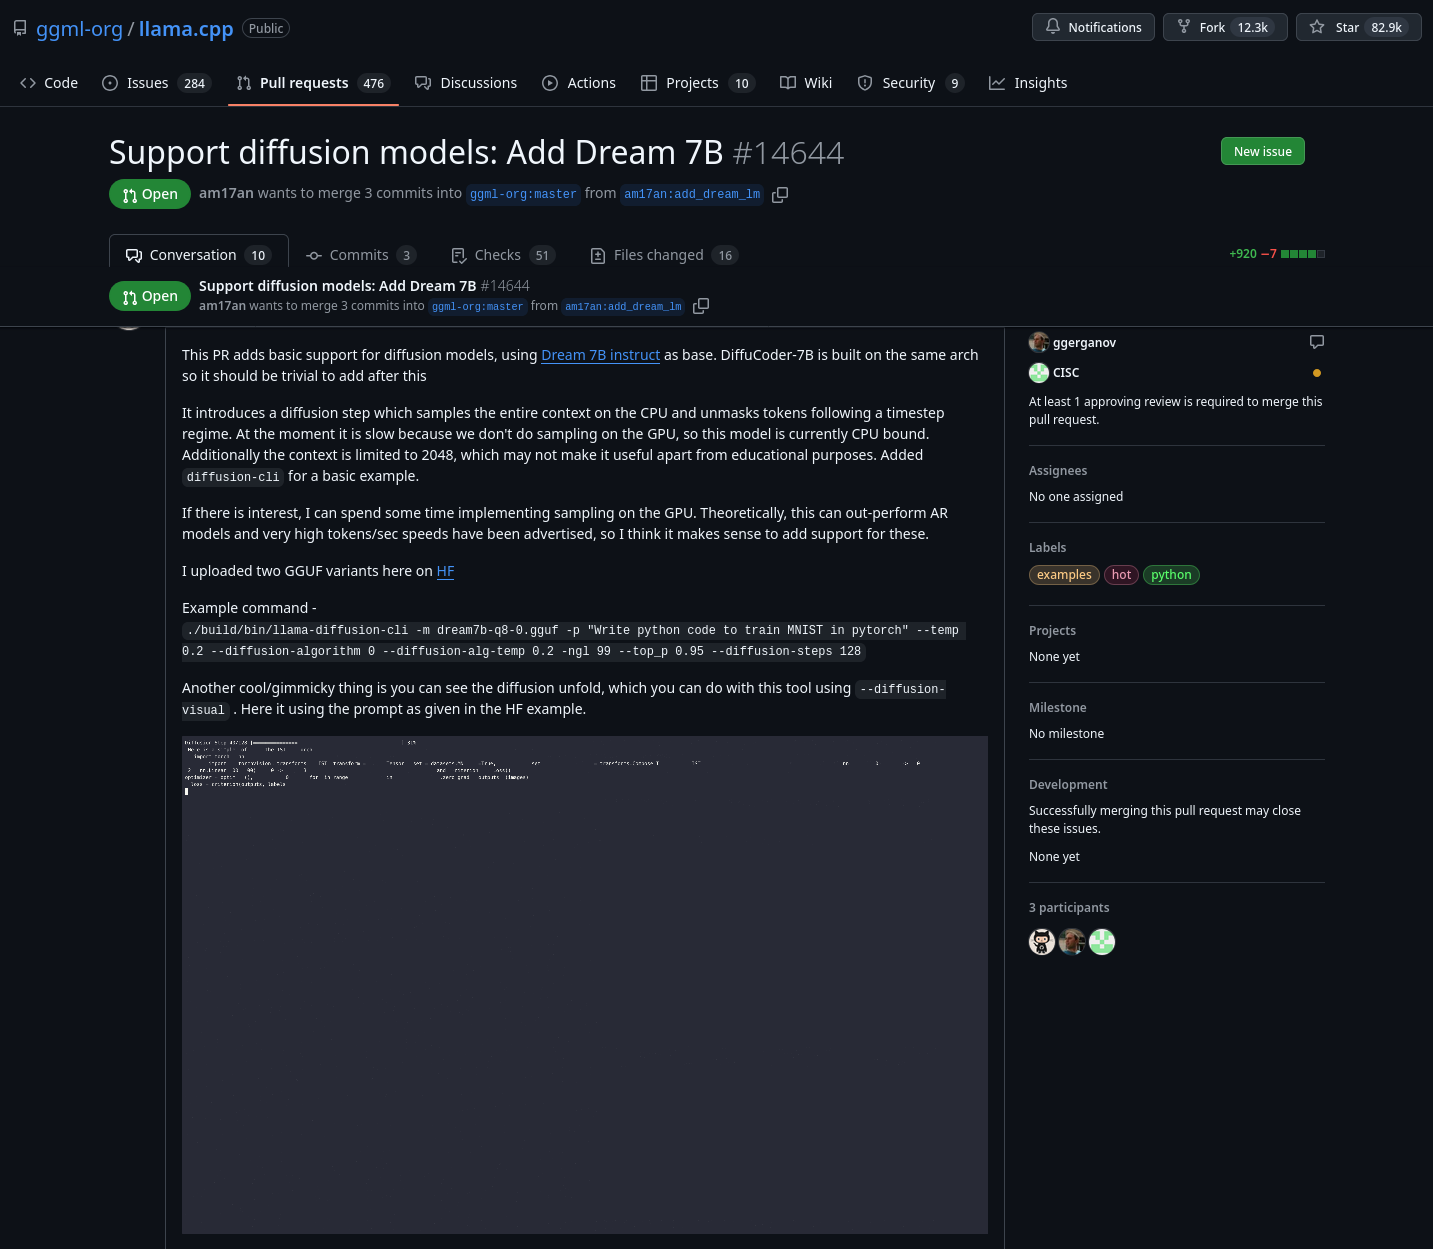Open the Insights tab
This screenshot has height=1249, width=1433.
pyautogui.click(x=1028, y=83)
